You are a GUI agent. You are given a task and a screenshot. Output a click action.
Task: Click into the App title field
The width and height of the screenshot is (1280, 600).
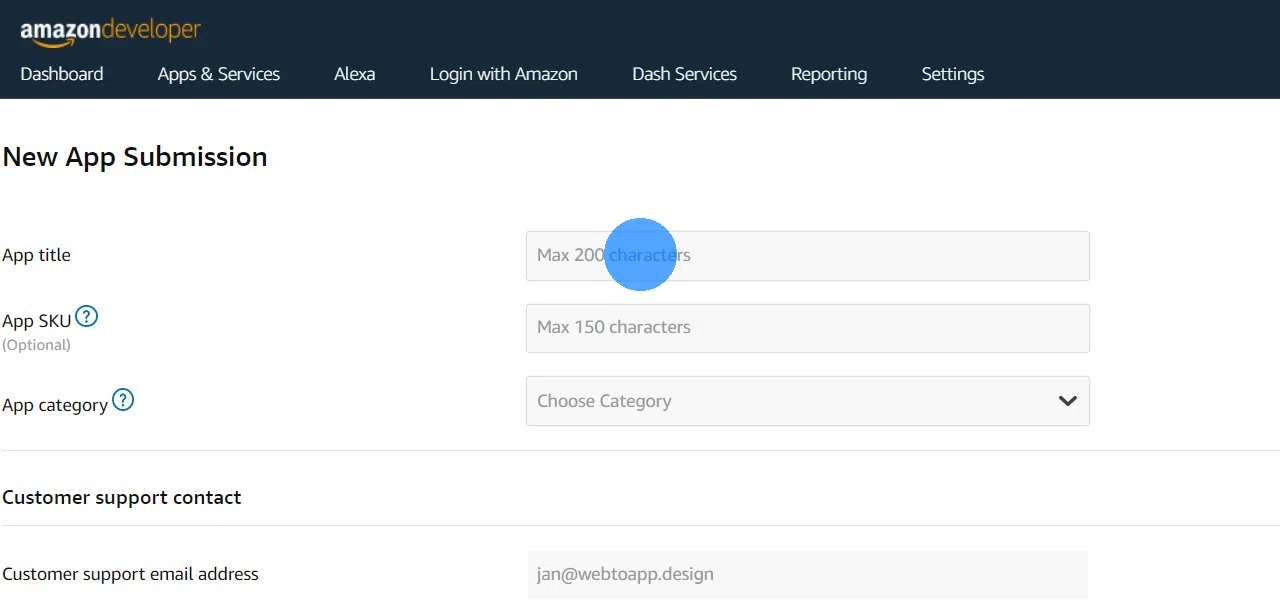pos(808,256)
